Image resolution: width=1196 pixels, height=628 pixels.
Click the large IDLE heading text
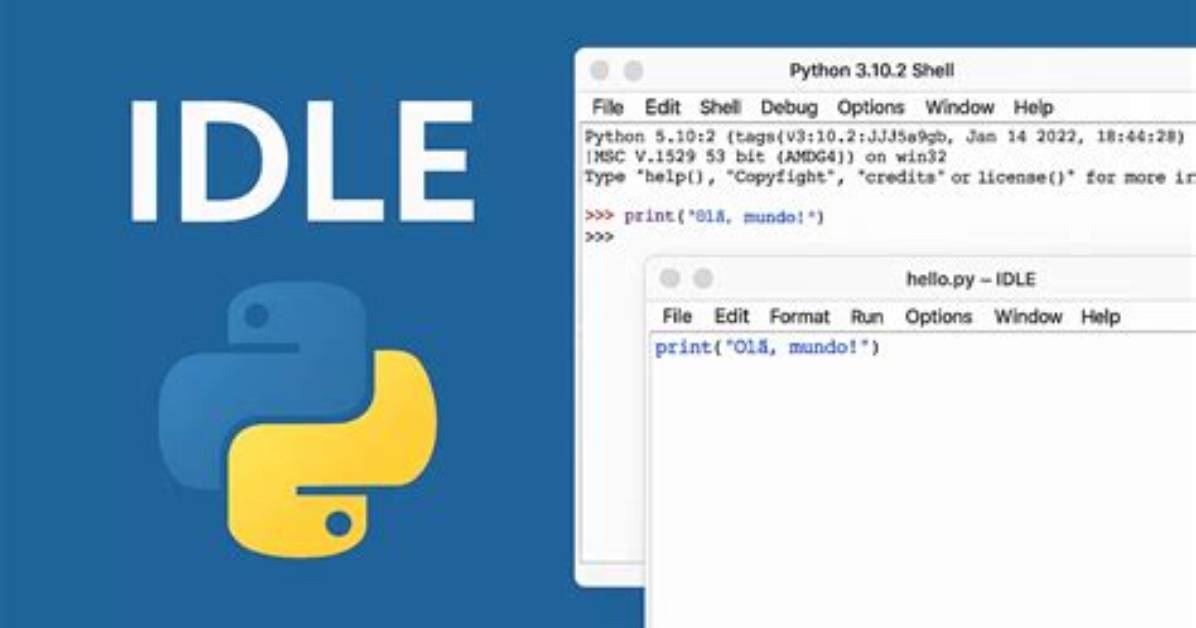[x=303, y=161]
